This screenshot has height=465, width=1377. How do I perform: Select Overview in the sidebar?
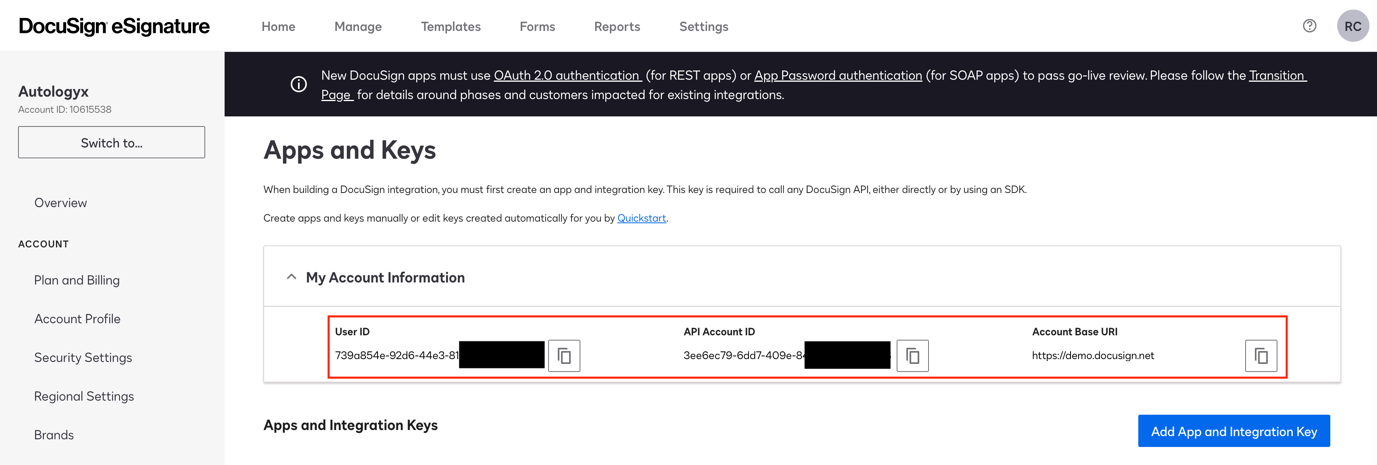point(60,202)
